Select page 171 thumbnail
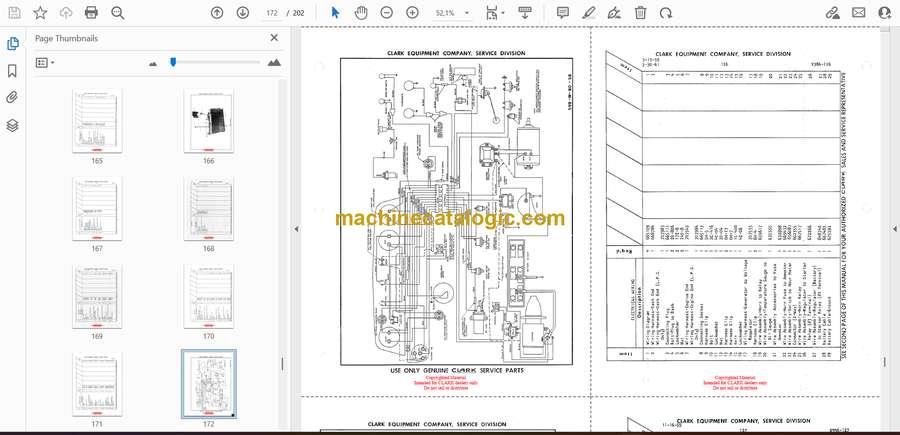 coord(97,384)
